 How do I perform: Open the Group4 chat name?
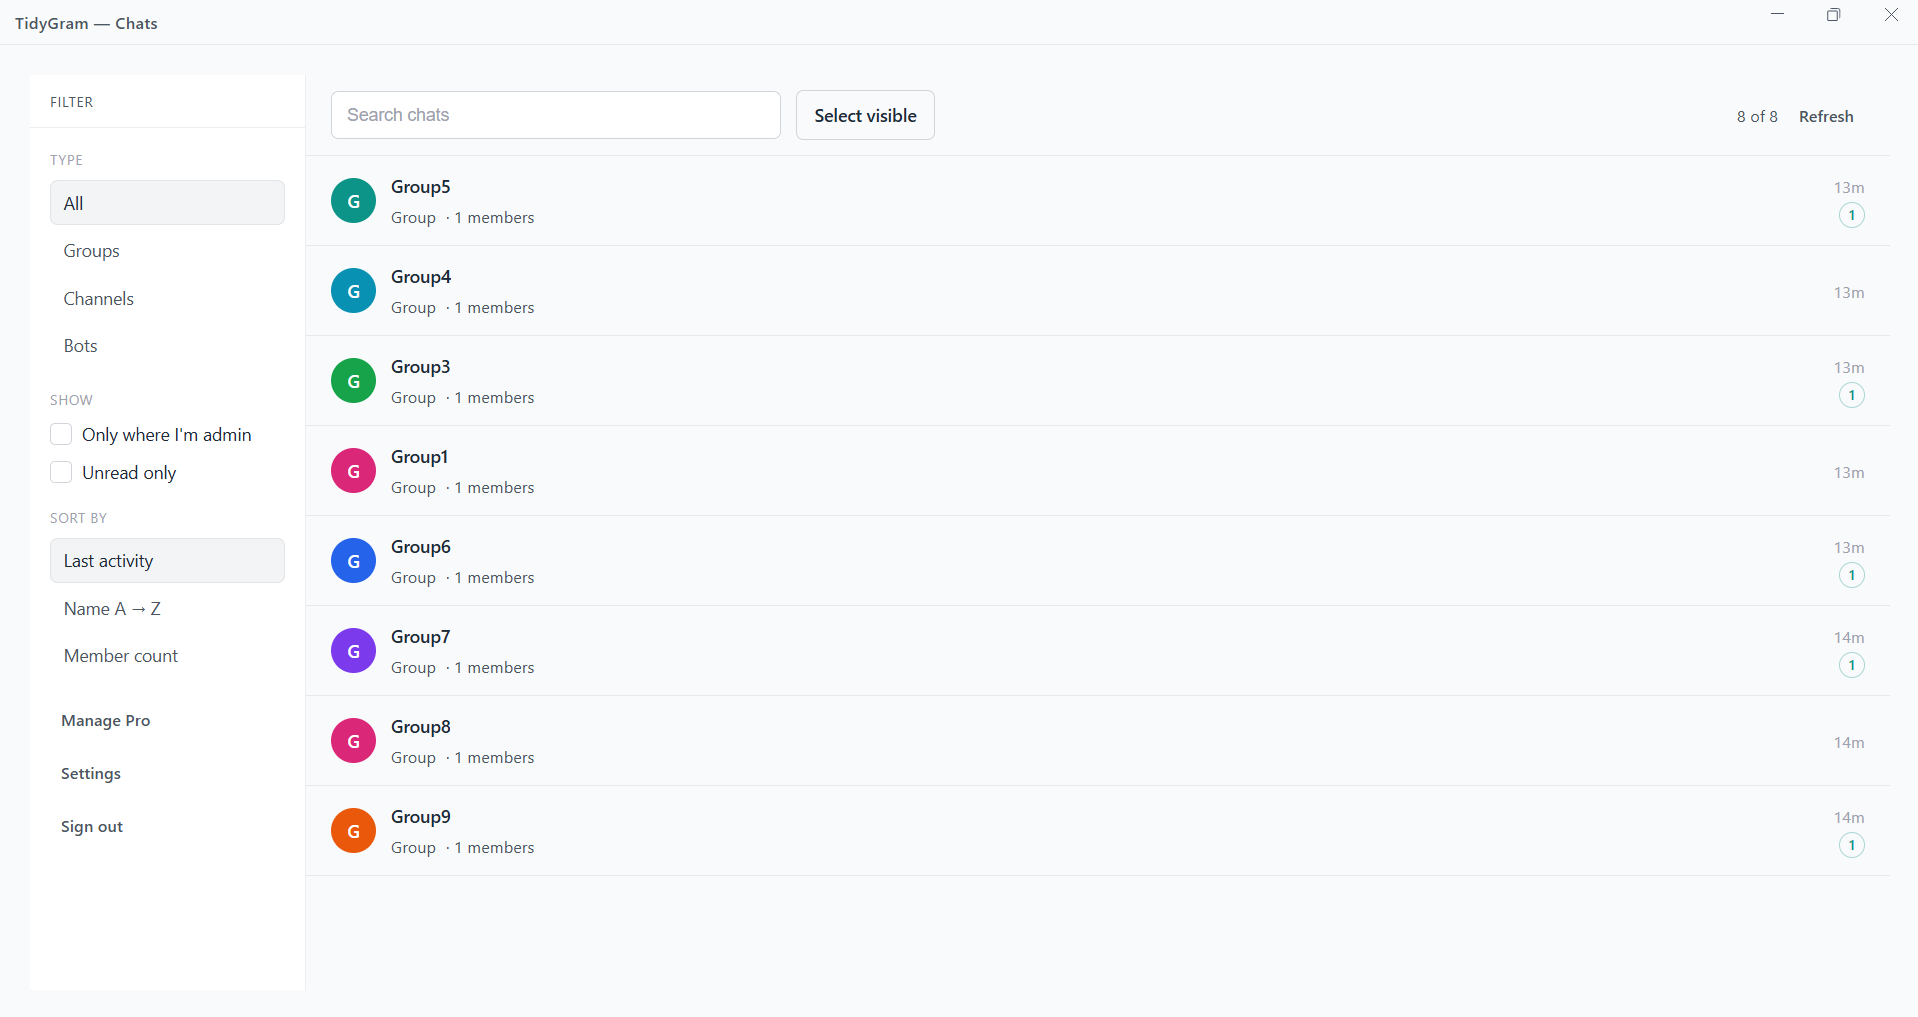[421, 277]
